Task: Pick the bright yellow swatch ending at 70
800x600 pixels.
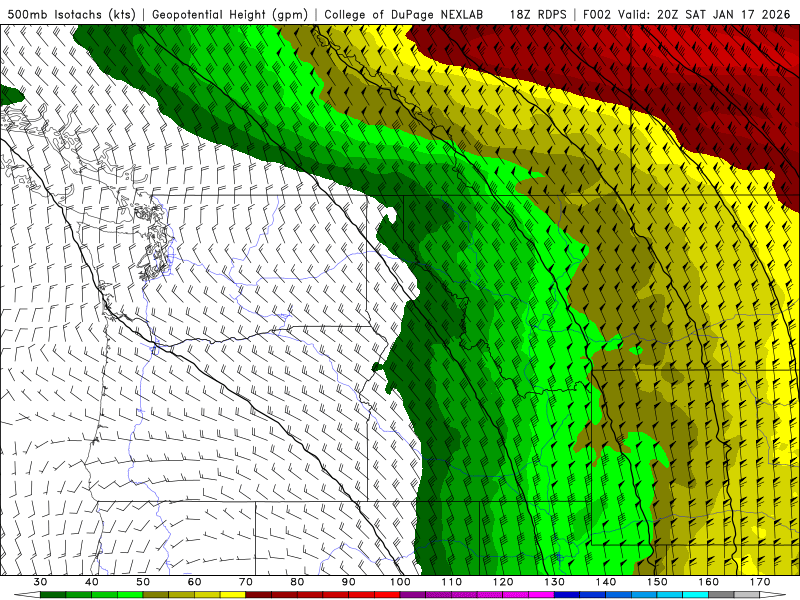Action: click(233, 595)
